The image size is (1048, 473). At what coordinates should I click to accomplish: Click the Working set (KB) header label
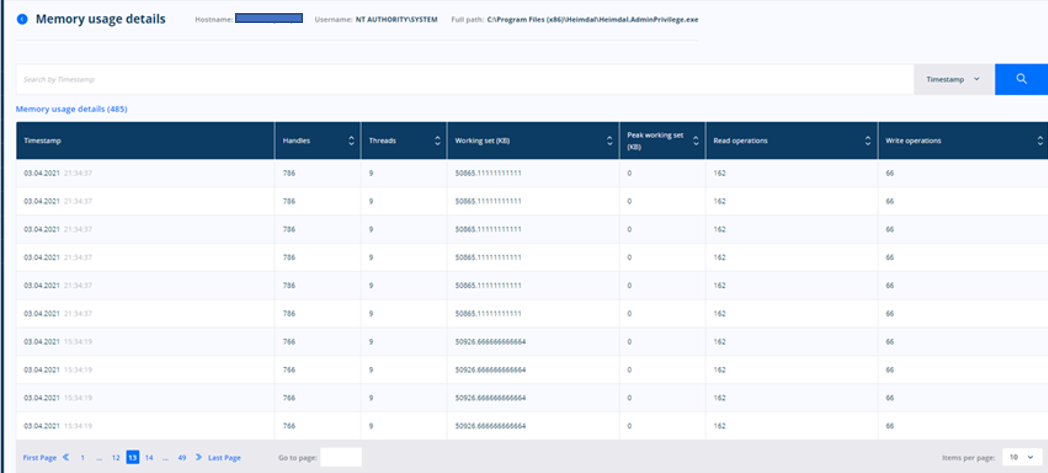[483, 141]
